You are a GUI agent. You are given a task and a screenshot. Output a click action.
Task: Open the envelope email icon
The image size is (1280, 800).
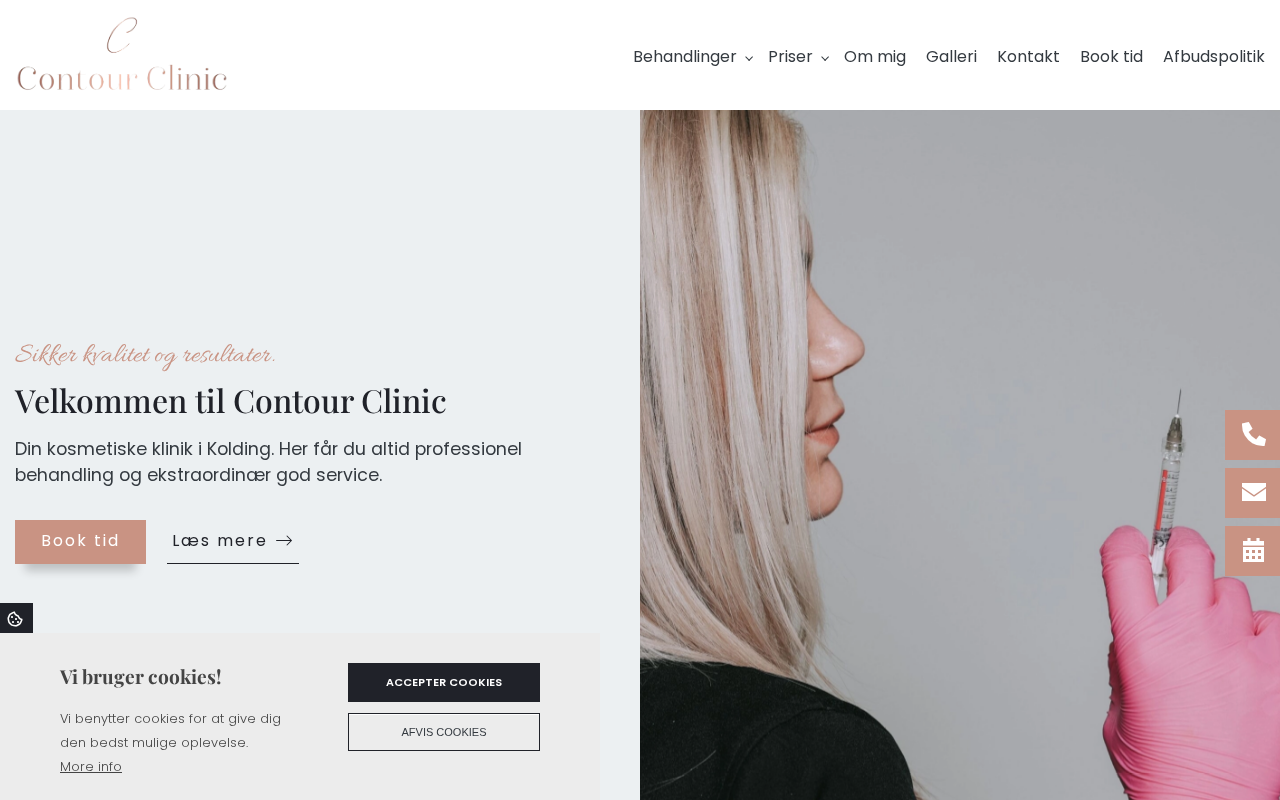coord(1253,492)
